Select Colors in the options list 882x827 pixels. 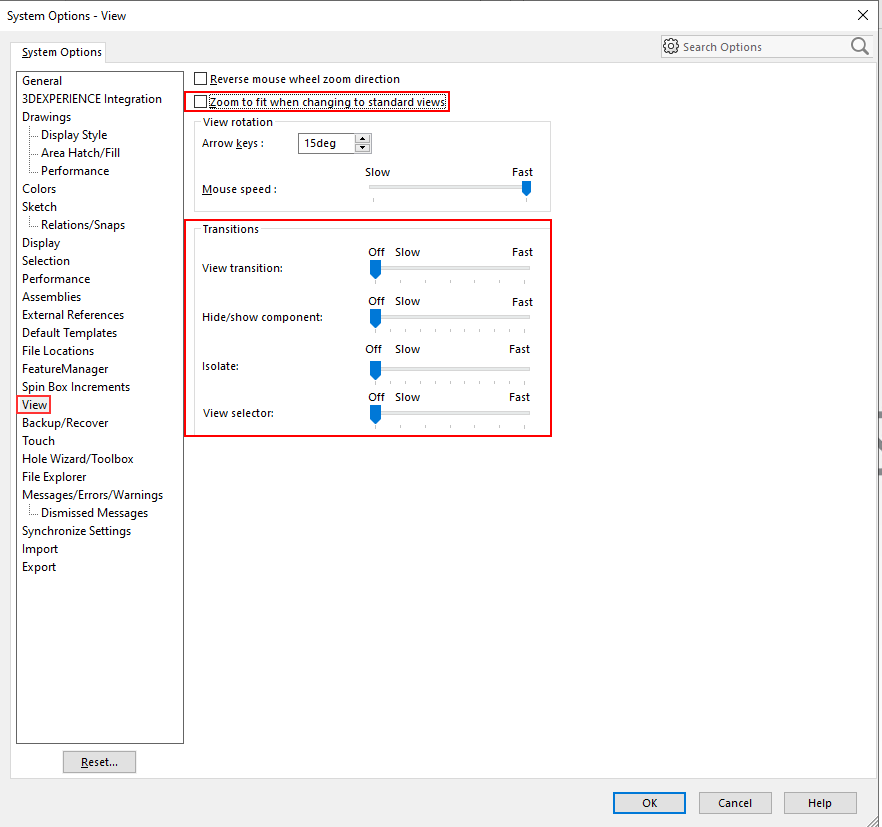(x=39, y=188)
